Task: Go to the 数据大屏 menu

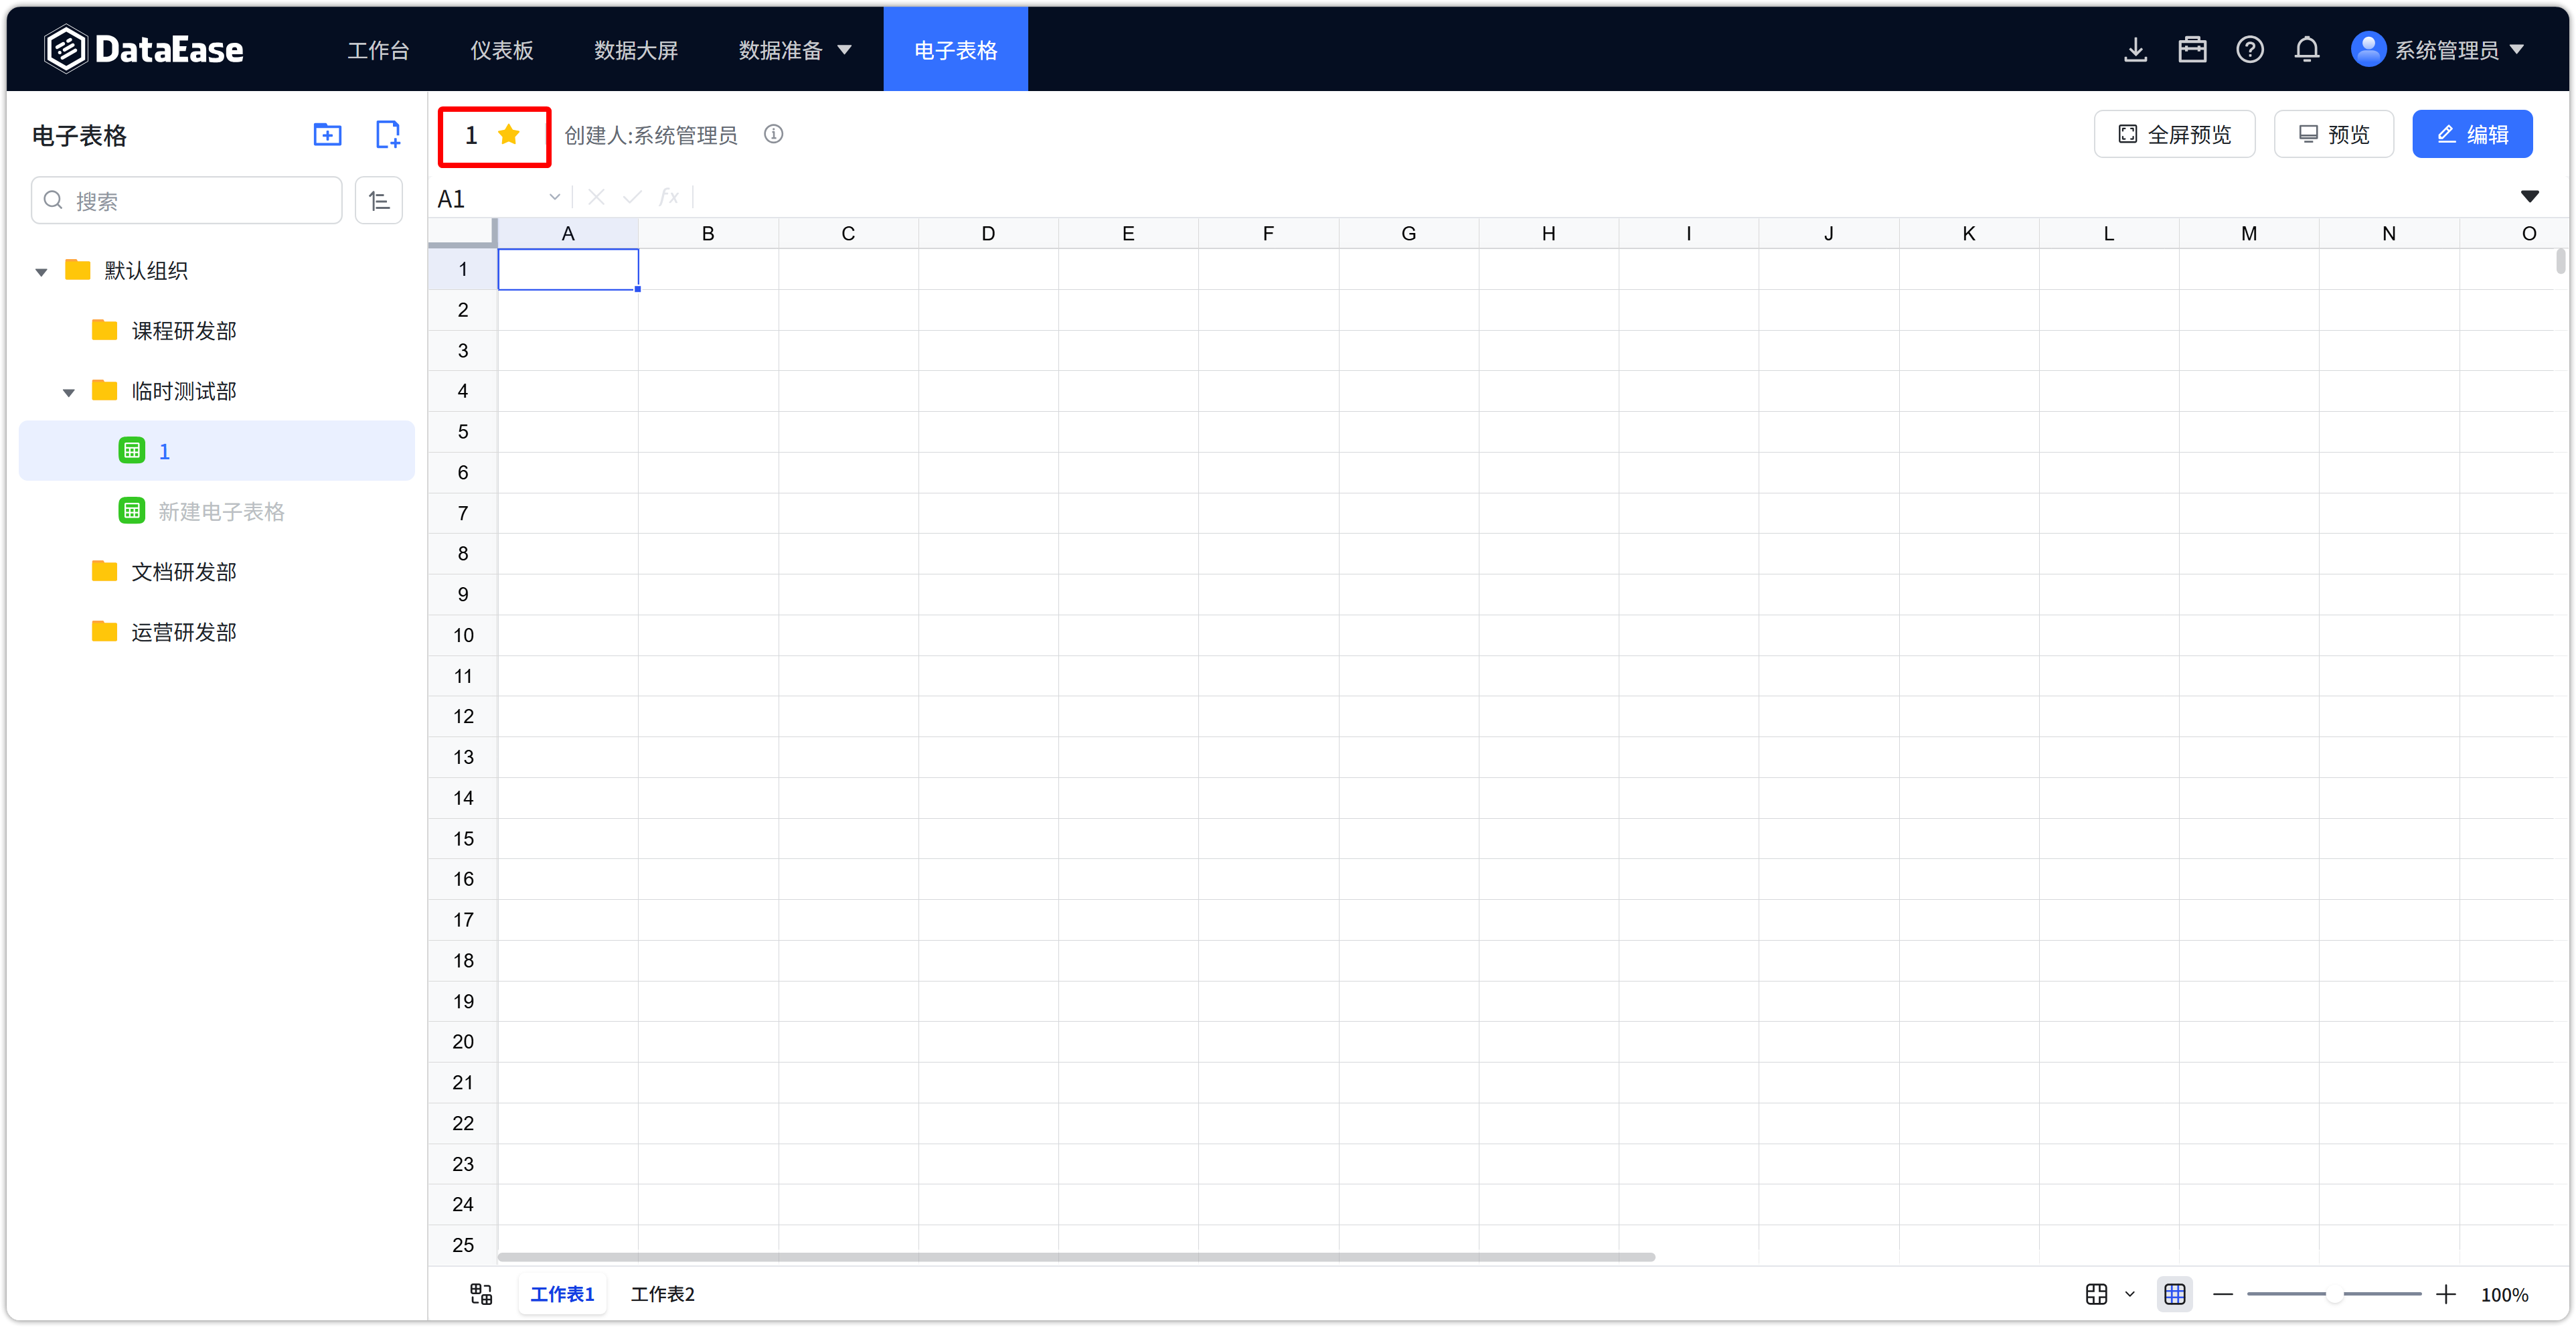Action: 636,49
